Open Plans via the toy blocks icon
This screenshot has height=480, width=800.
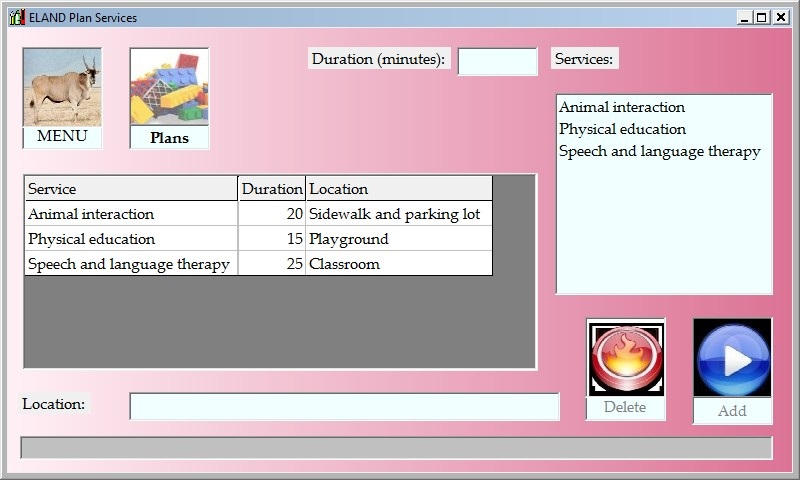tap(169, 89)
